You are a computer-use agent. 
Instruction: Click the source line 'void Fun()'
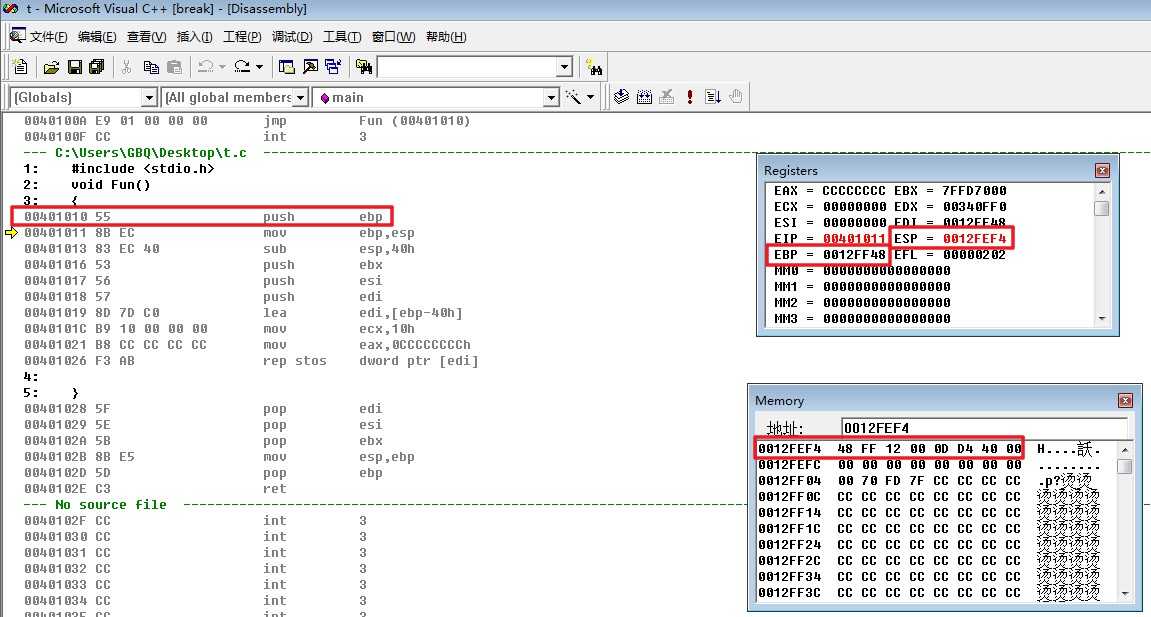[111, 185]
